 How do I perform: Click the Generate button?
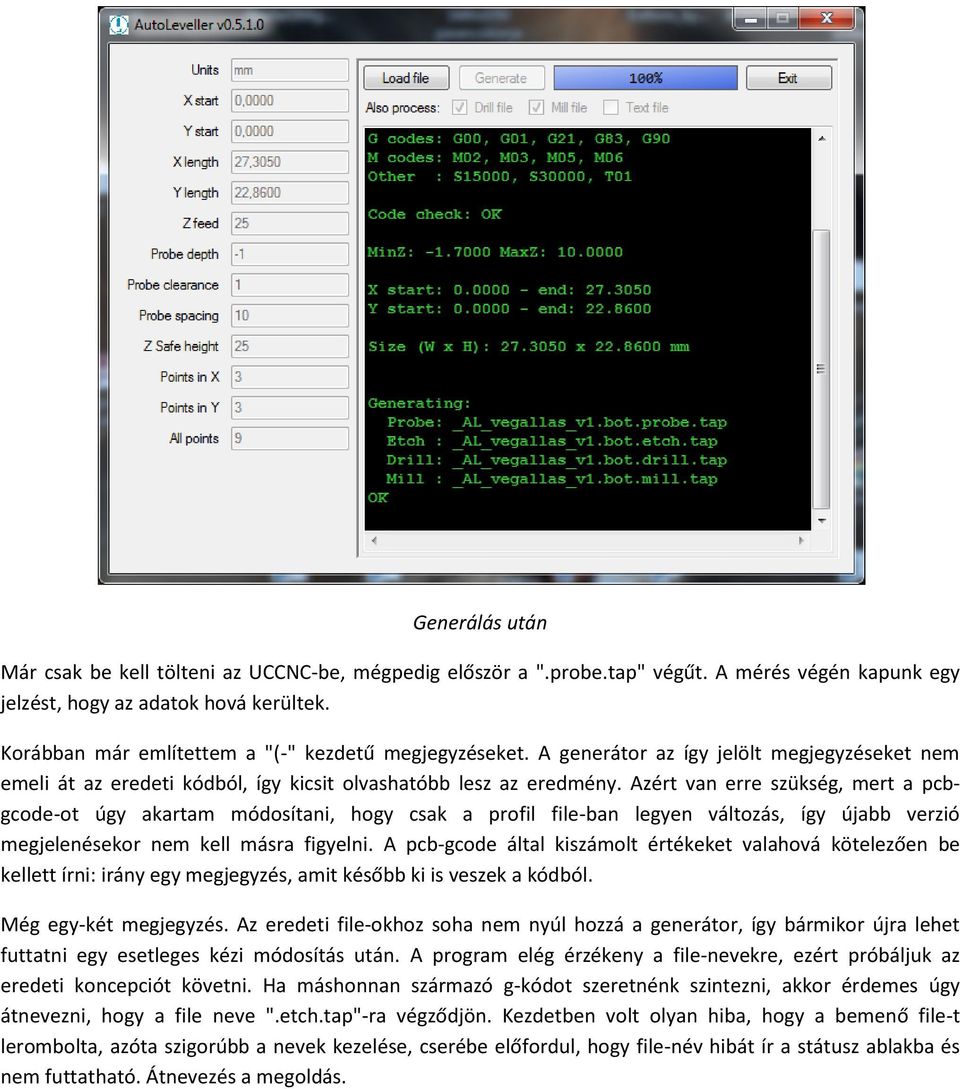click(502, 78)
